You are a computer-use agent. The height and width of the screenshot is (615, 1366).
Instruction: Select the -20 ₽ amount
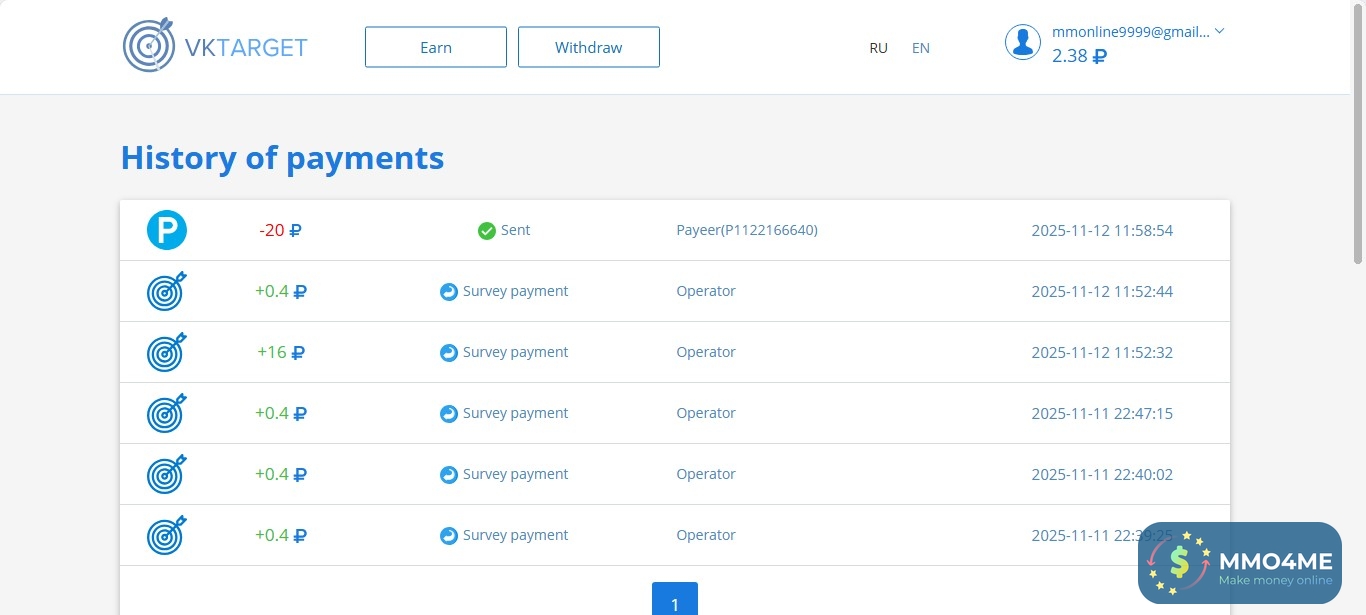coord(280,230)
